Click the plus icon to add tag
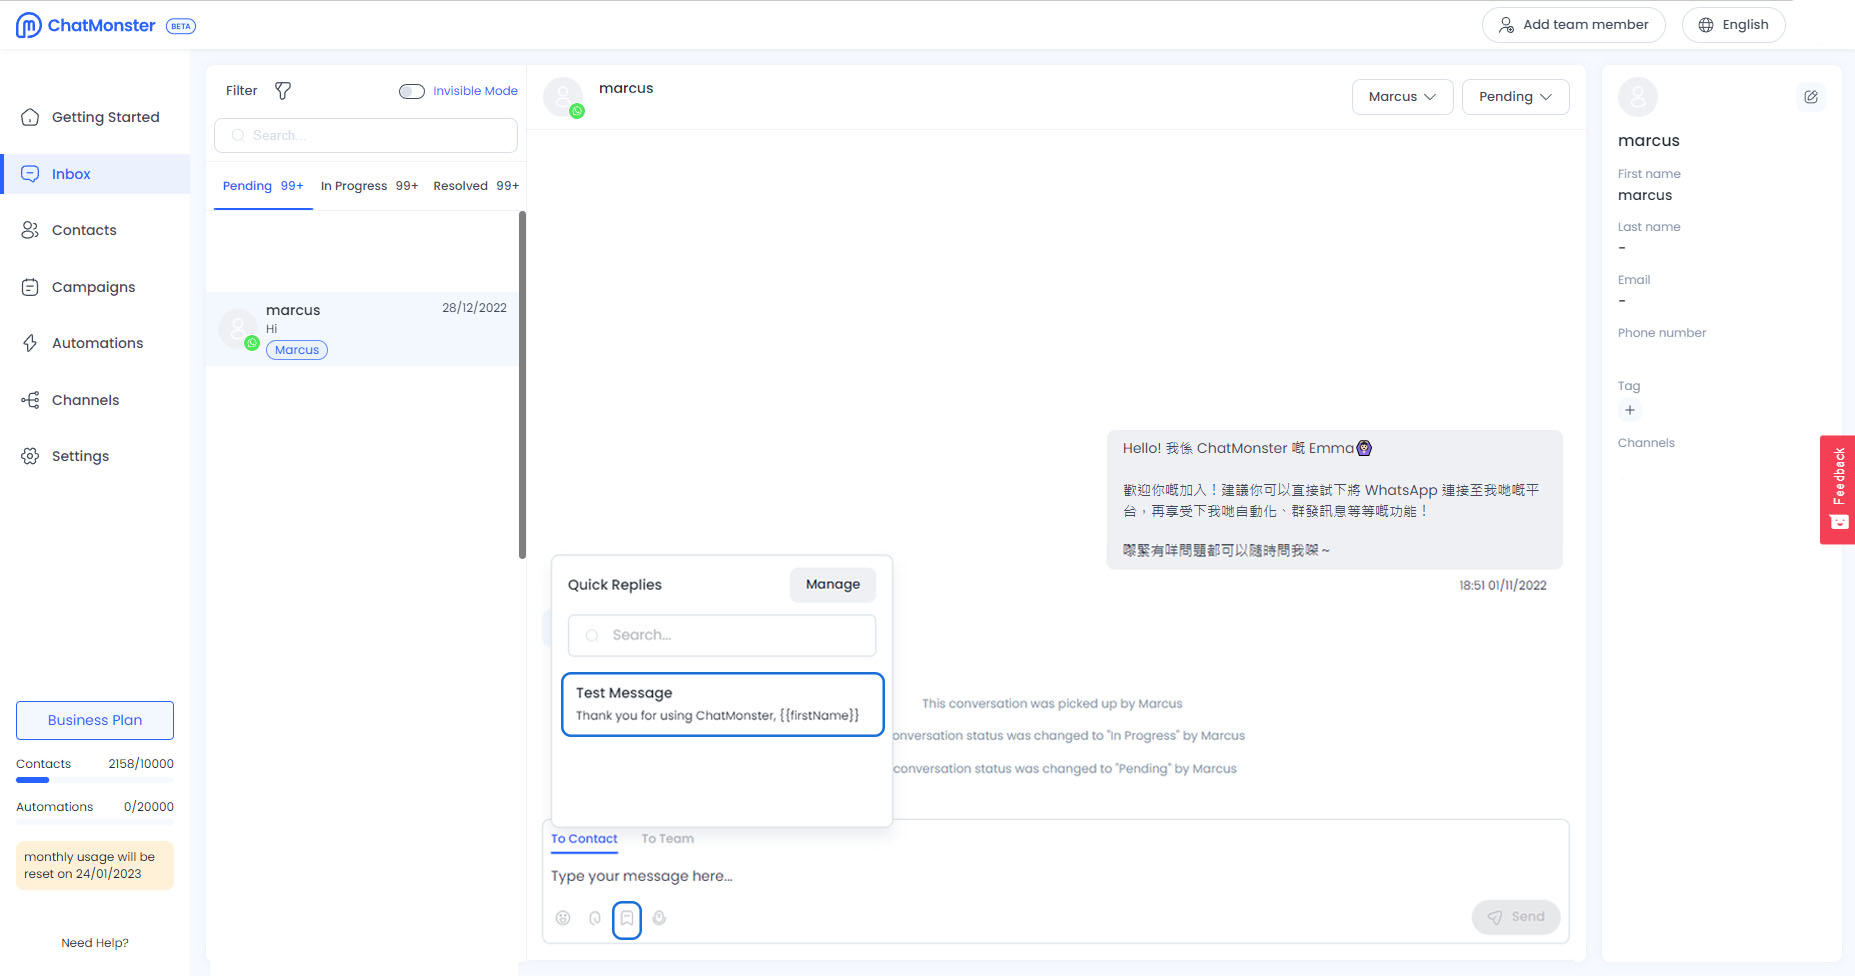Image resolution: width=1855 pixels, height=976 pixels. click(x=1630, y=410)
